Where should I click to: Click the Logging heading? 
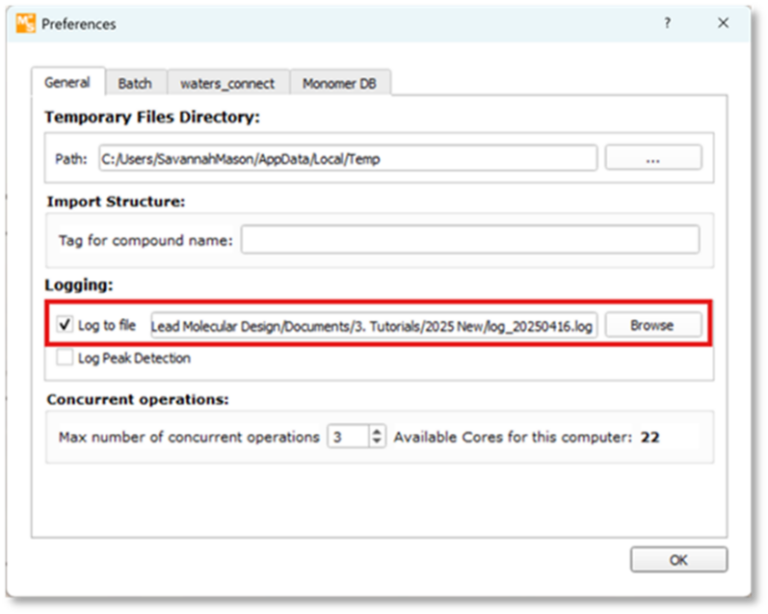coord(79,285)
